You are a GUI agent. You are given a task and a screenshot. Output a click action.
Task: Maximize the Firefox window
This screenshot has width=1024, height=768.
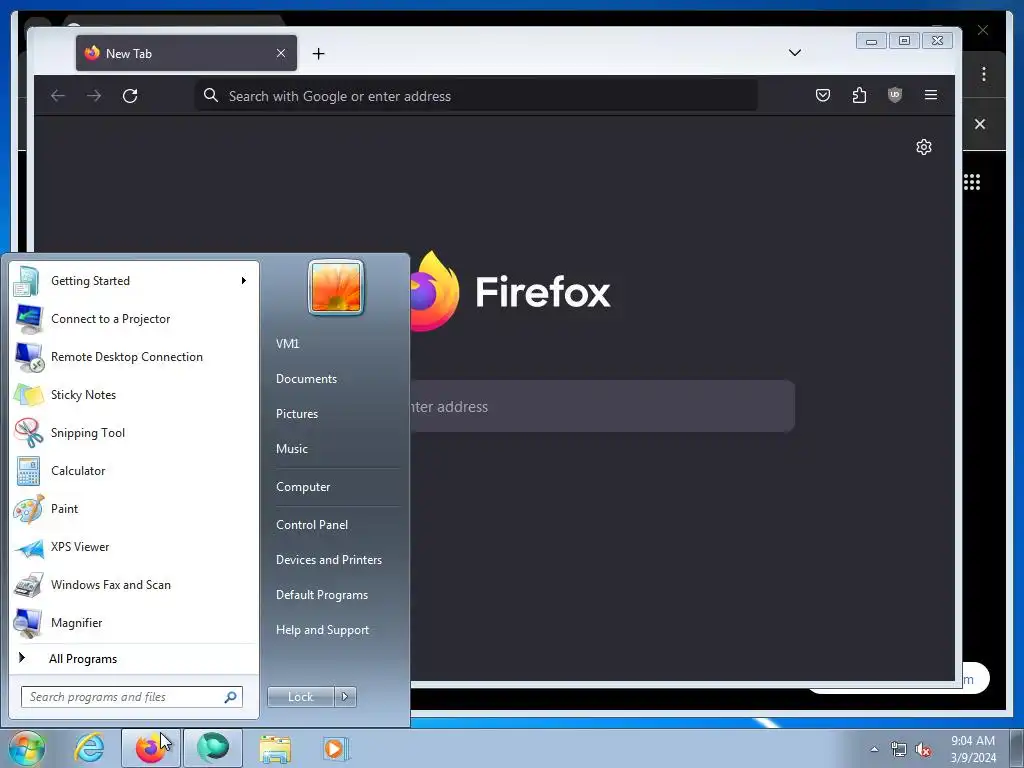[x=904, y=40]
